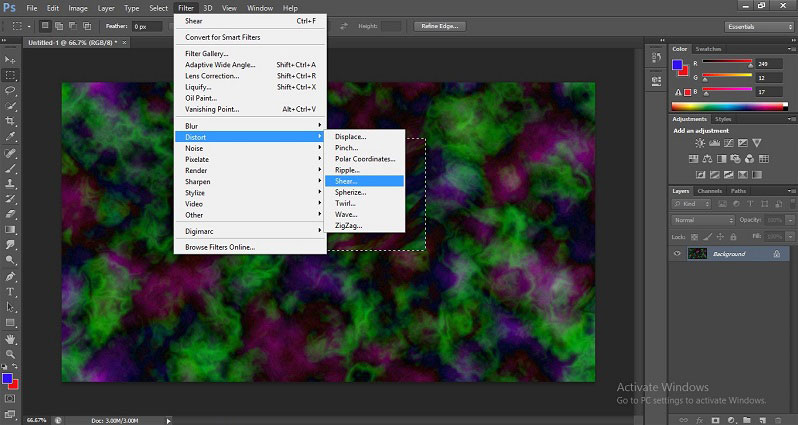The image size is (798, 425).
Task: Hide the Background layer with the eye icon
Action: [x=677, y=254]
